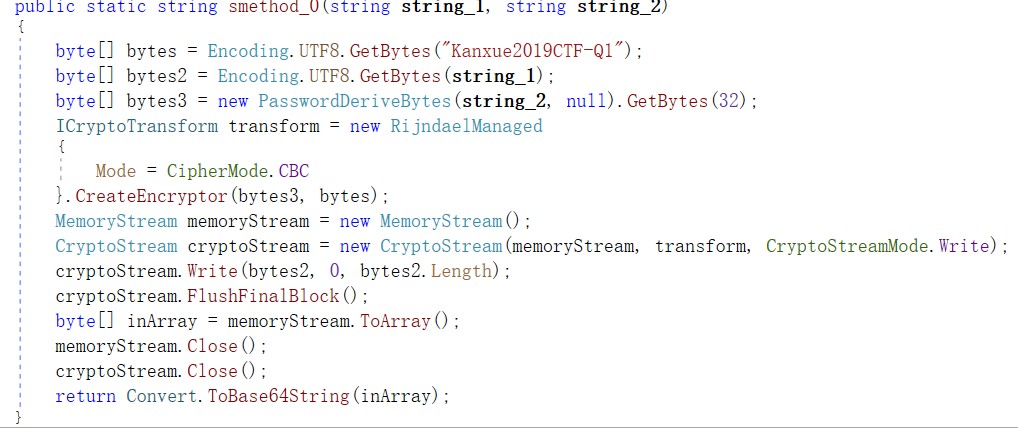
Task: Click the null argument of PasswordDeriveBytes
Action: (x=586, y=101)
